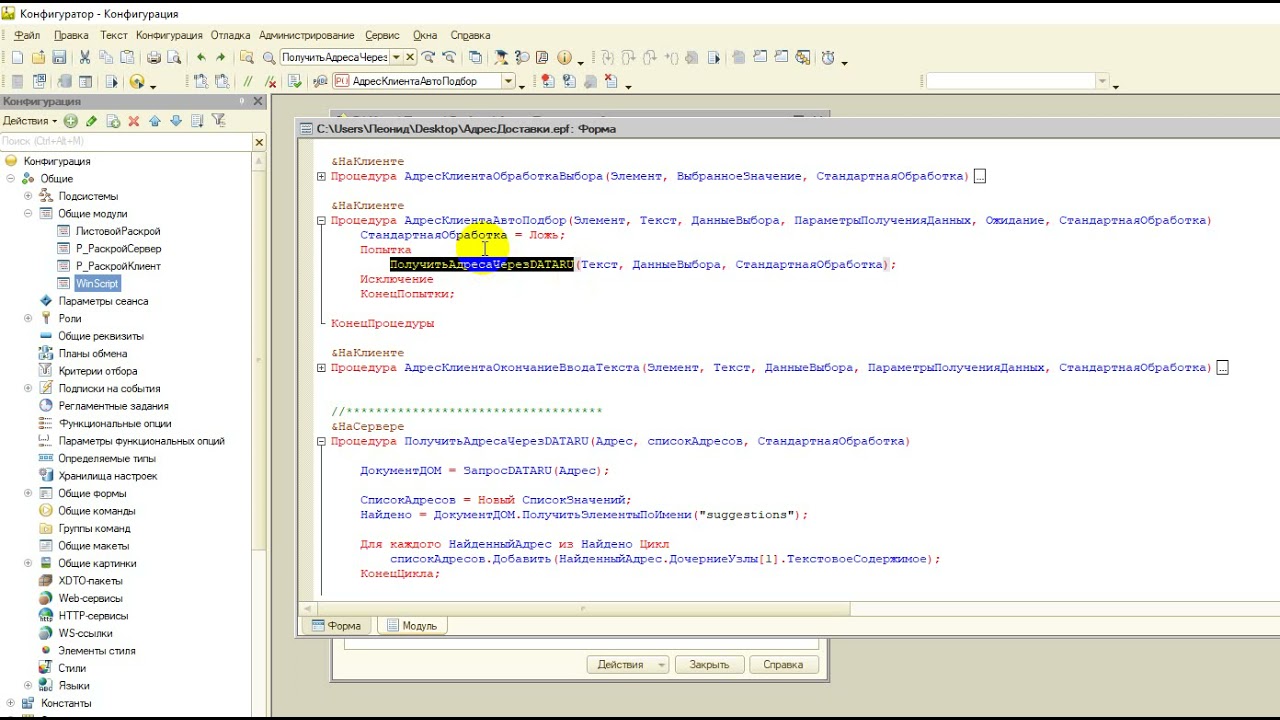The width and height of the screenshot is (1280, 720).
Task: Click the Cut scissors icon
Action: (x=84, y=58)
